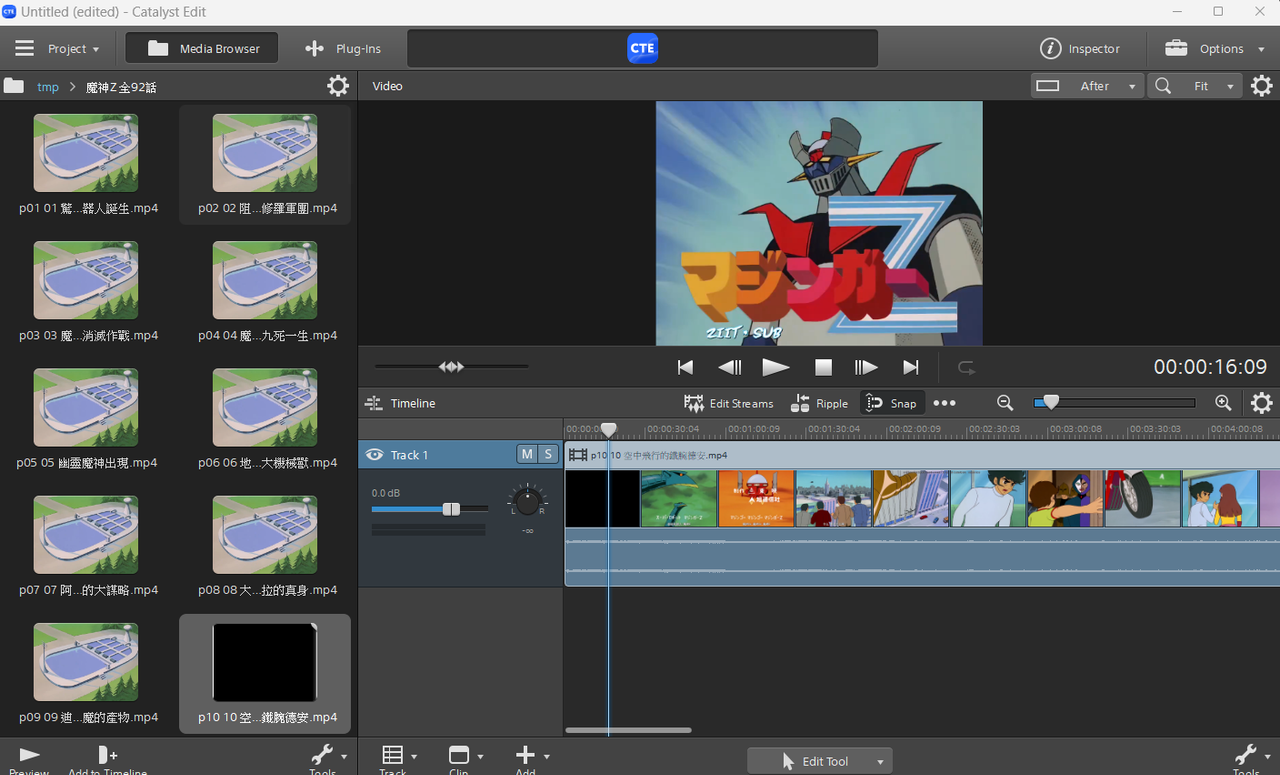The image size is (1280, 775).
Task: Toggle Ripple editing
Action: (x=819, y=403)
